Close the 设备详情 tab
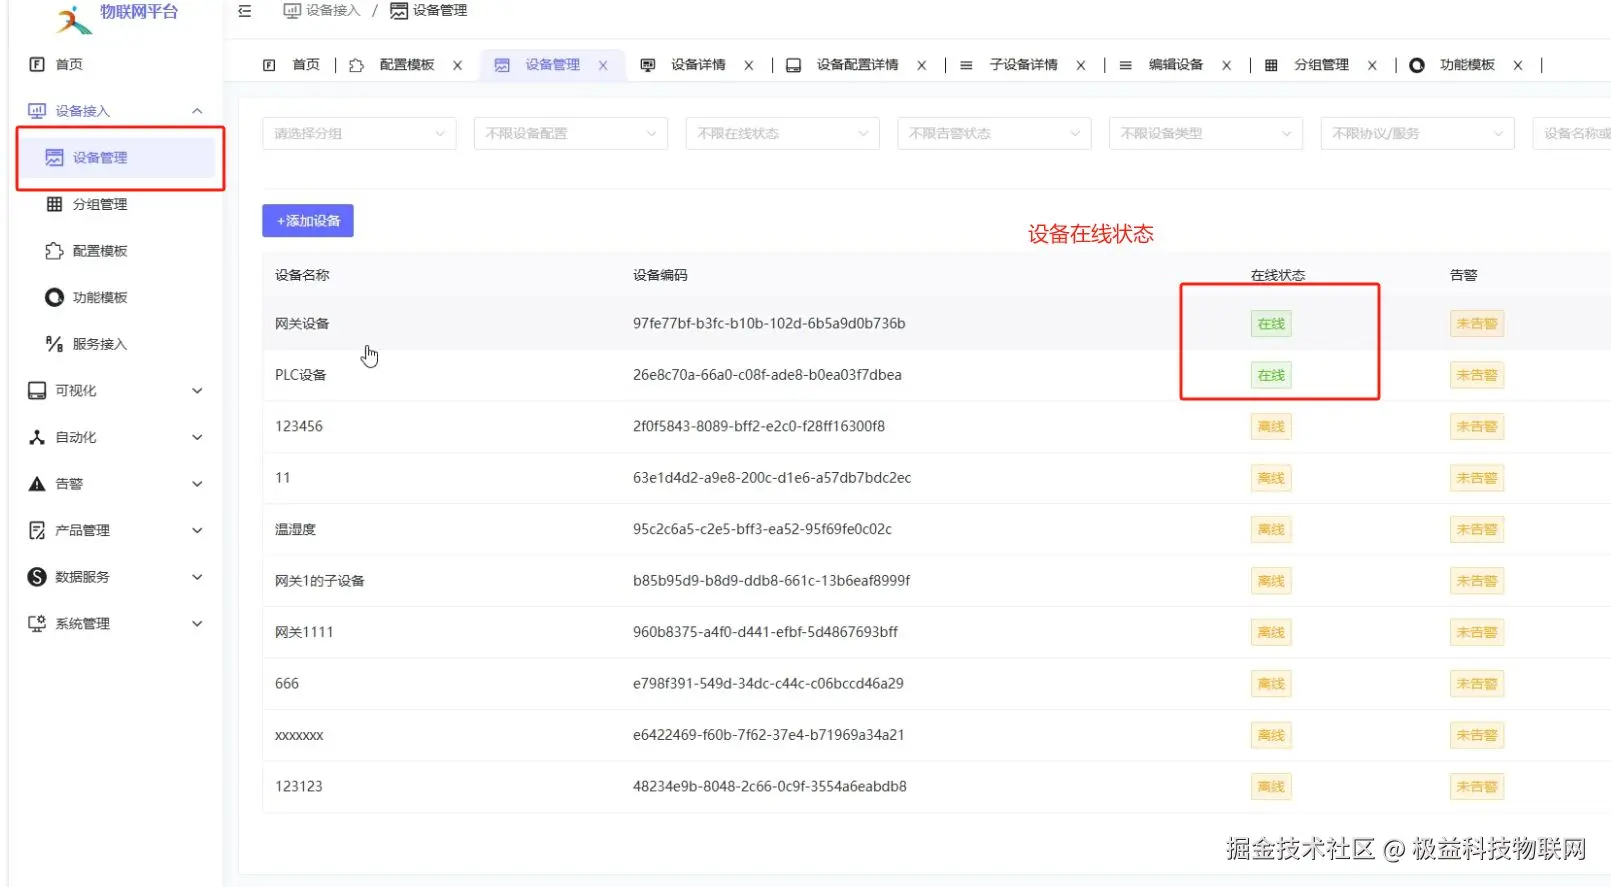The width and height of the screenshot is (1611, 887). pyautogui.click(x=749, y=65)
